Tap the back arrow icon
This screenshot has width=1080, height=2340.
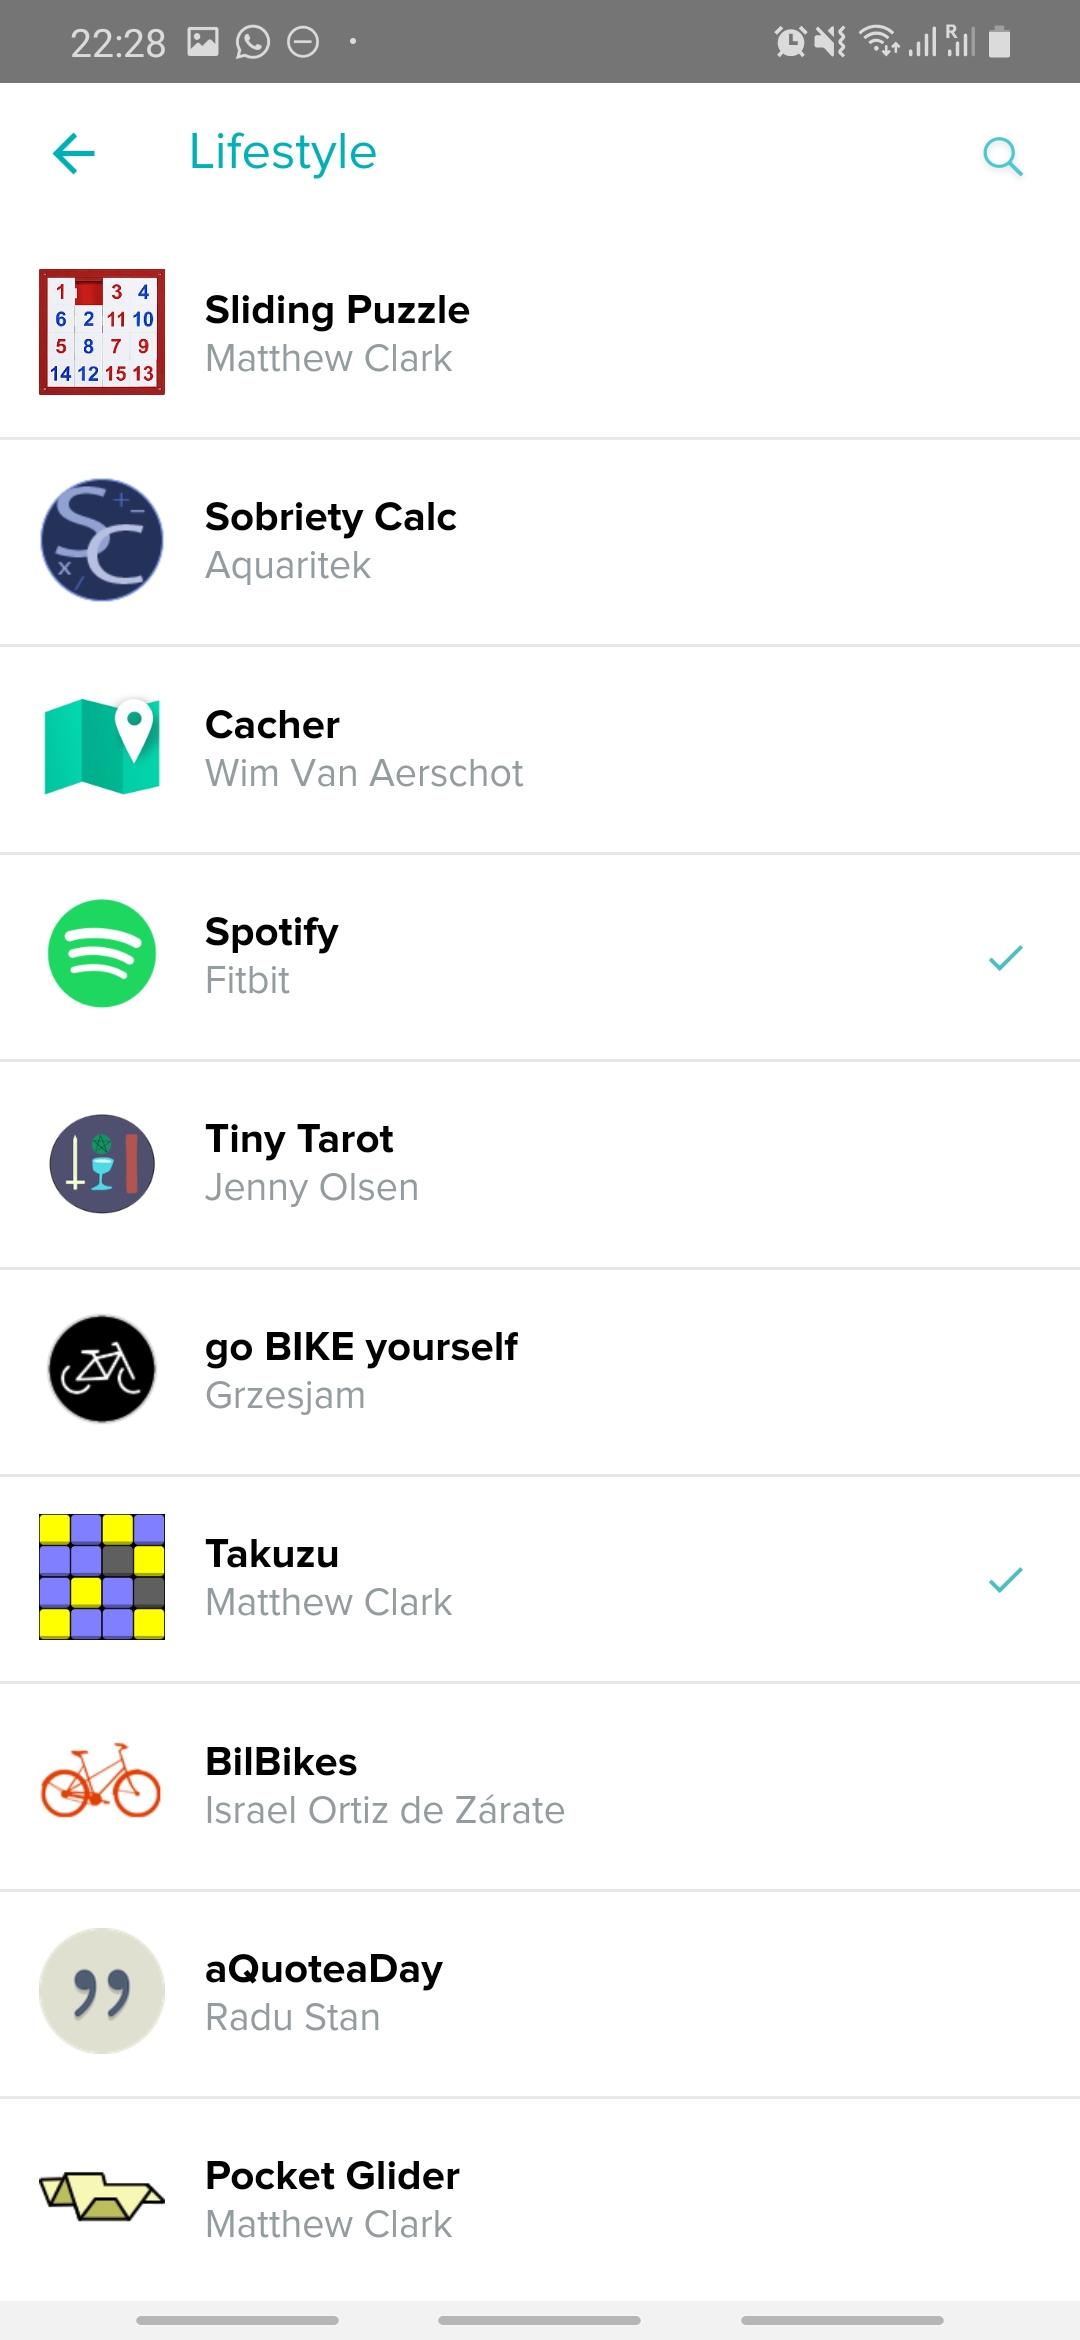74,154
